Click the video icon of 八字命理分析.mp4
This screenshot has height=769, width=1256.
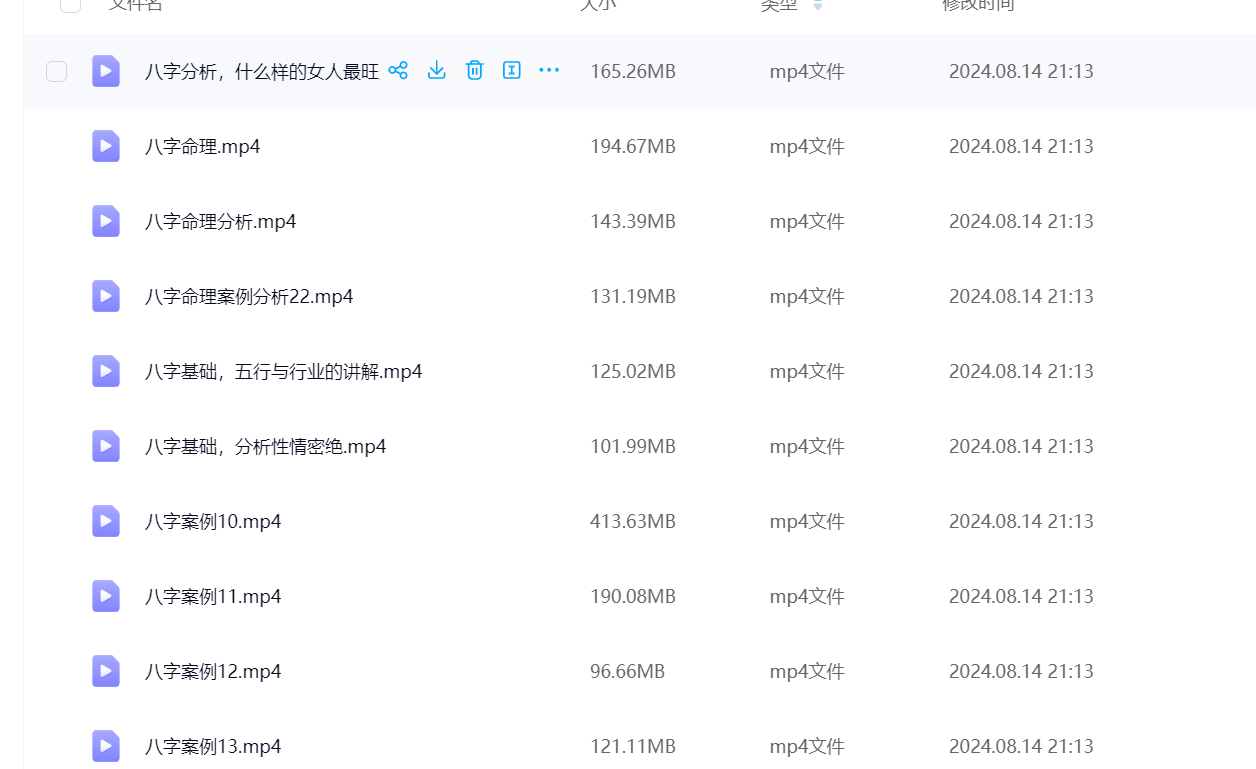coord(106,221)
